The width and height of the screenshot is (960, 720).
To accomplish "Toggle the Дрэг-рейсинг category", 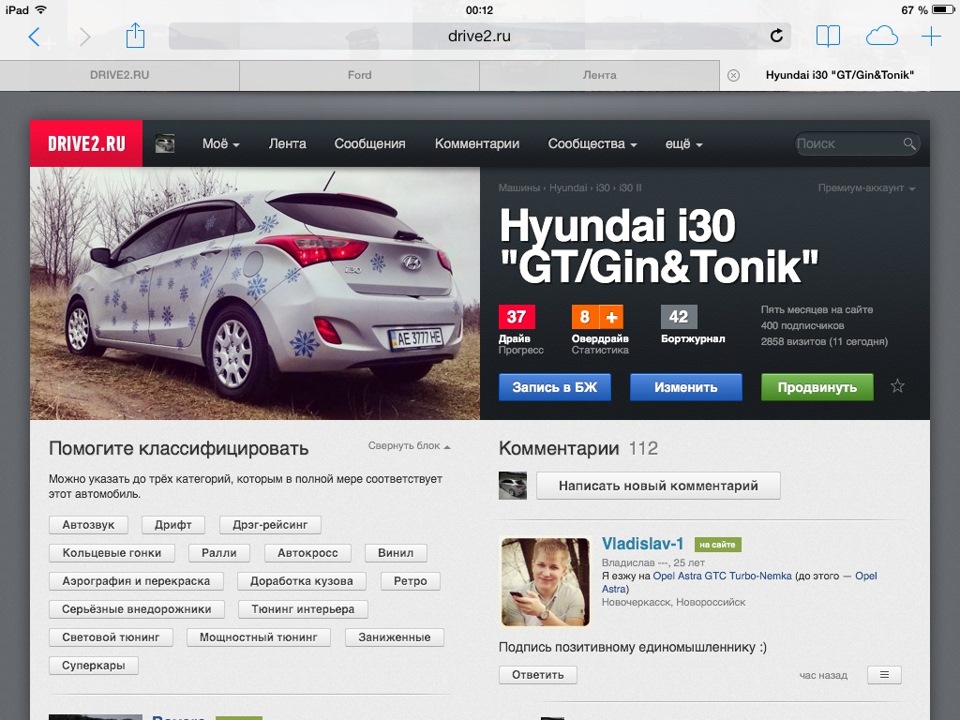I will tap(270, 525).
